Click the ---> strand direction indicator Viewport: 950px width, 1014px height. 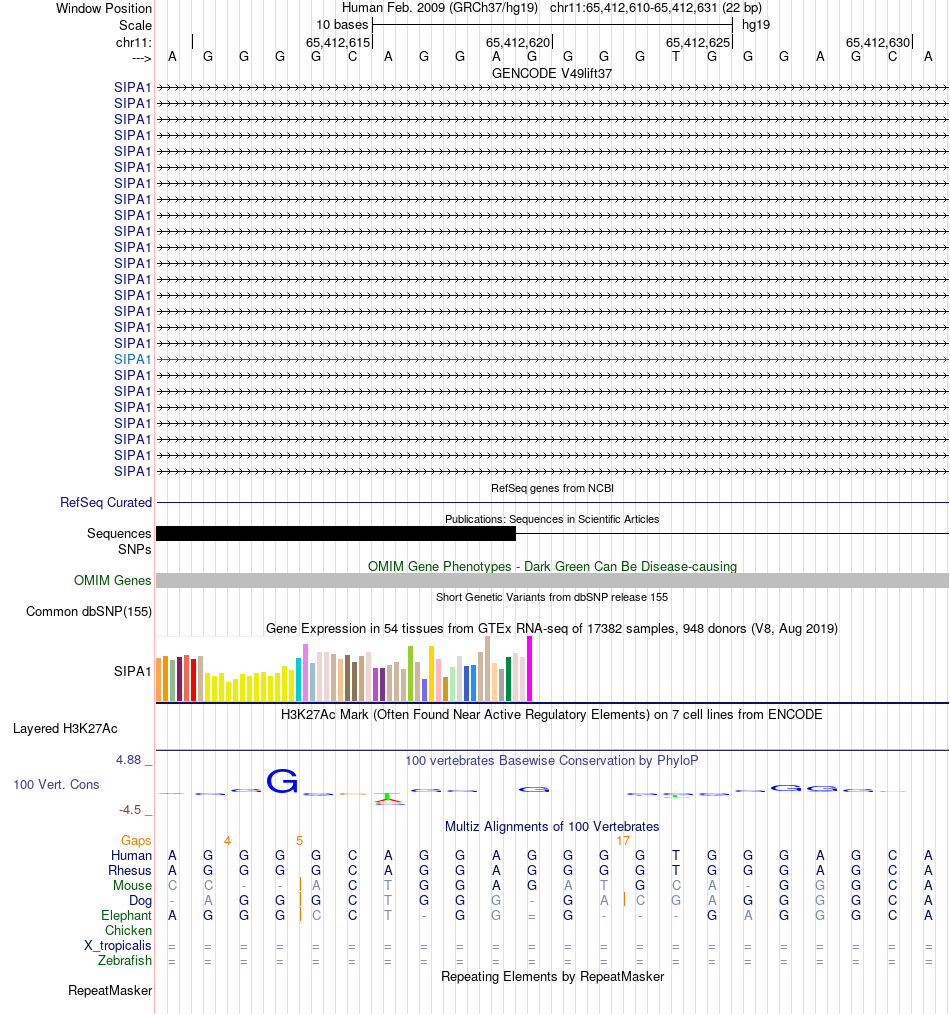141,59
